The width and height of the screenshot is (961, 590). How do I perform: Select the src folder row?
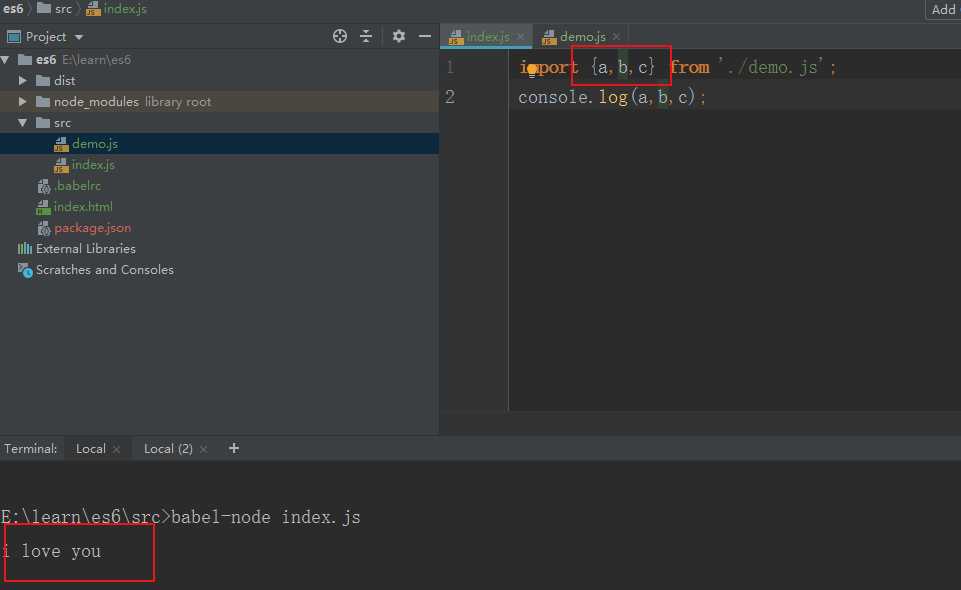click(219, 123)
